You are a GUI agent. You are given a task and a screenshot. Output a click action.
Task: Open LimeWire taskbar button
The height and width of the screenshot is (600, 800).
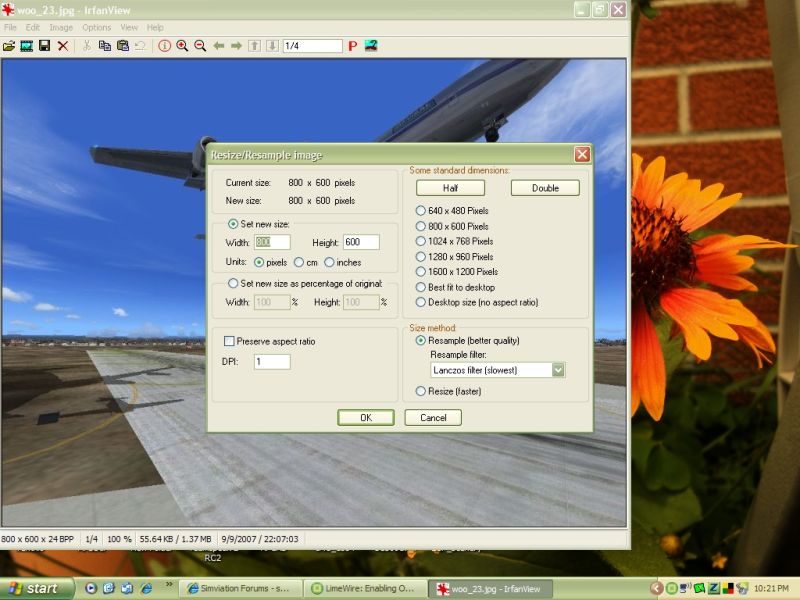tap(365, 588)
